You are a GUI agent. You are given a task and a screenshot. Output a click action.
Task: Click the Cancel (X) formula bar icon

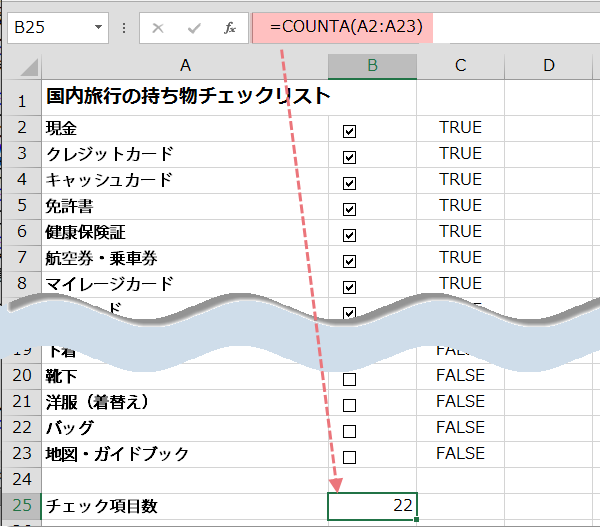157,28
